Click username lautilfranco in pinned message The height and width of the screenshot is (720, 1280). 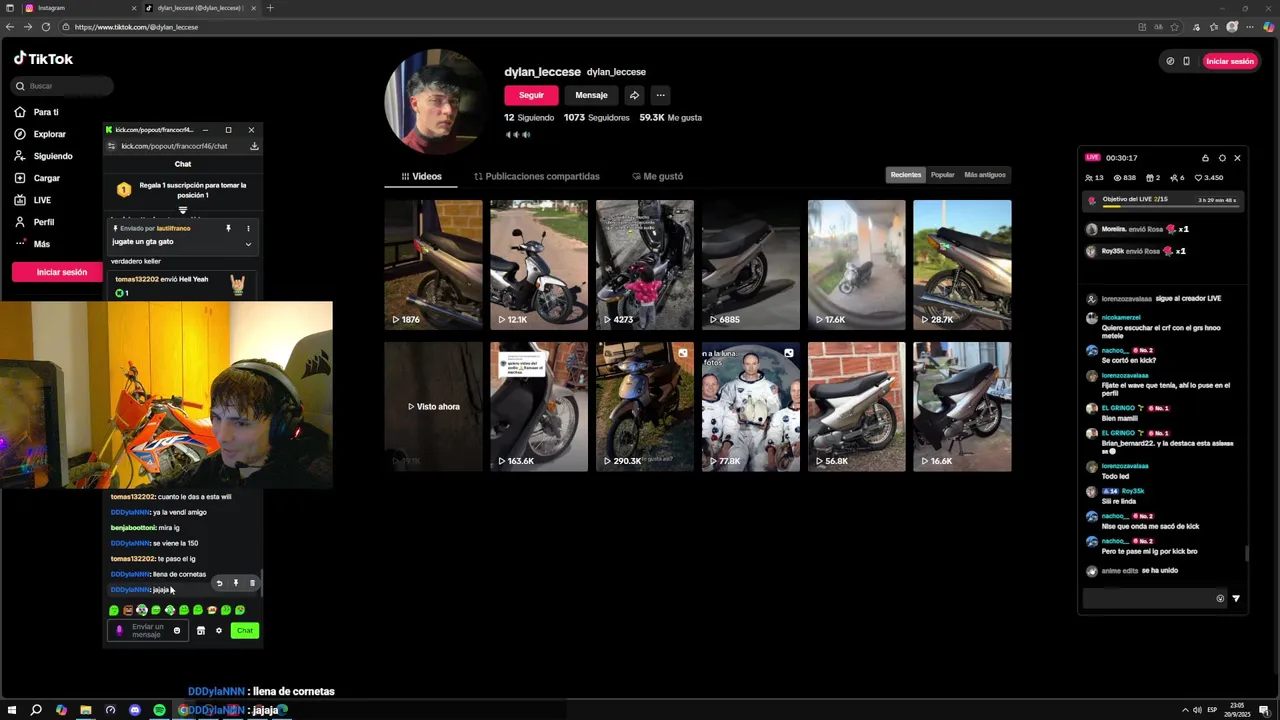(x=173, y=229)
